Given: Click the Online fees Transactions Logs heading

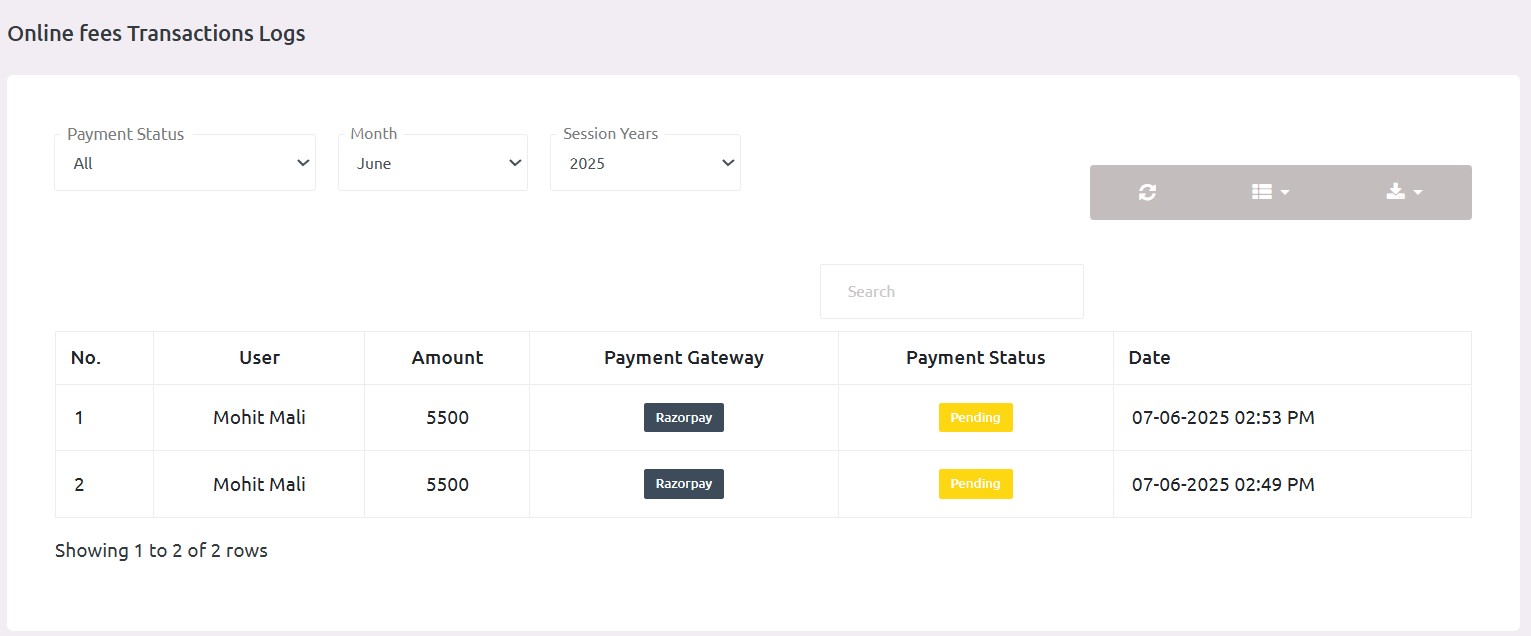Looking at the screenshot, I should [156, 34].
